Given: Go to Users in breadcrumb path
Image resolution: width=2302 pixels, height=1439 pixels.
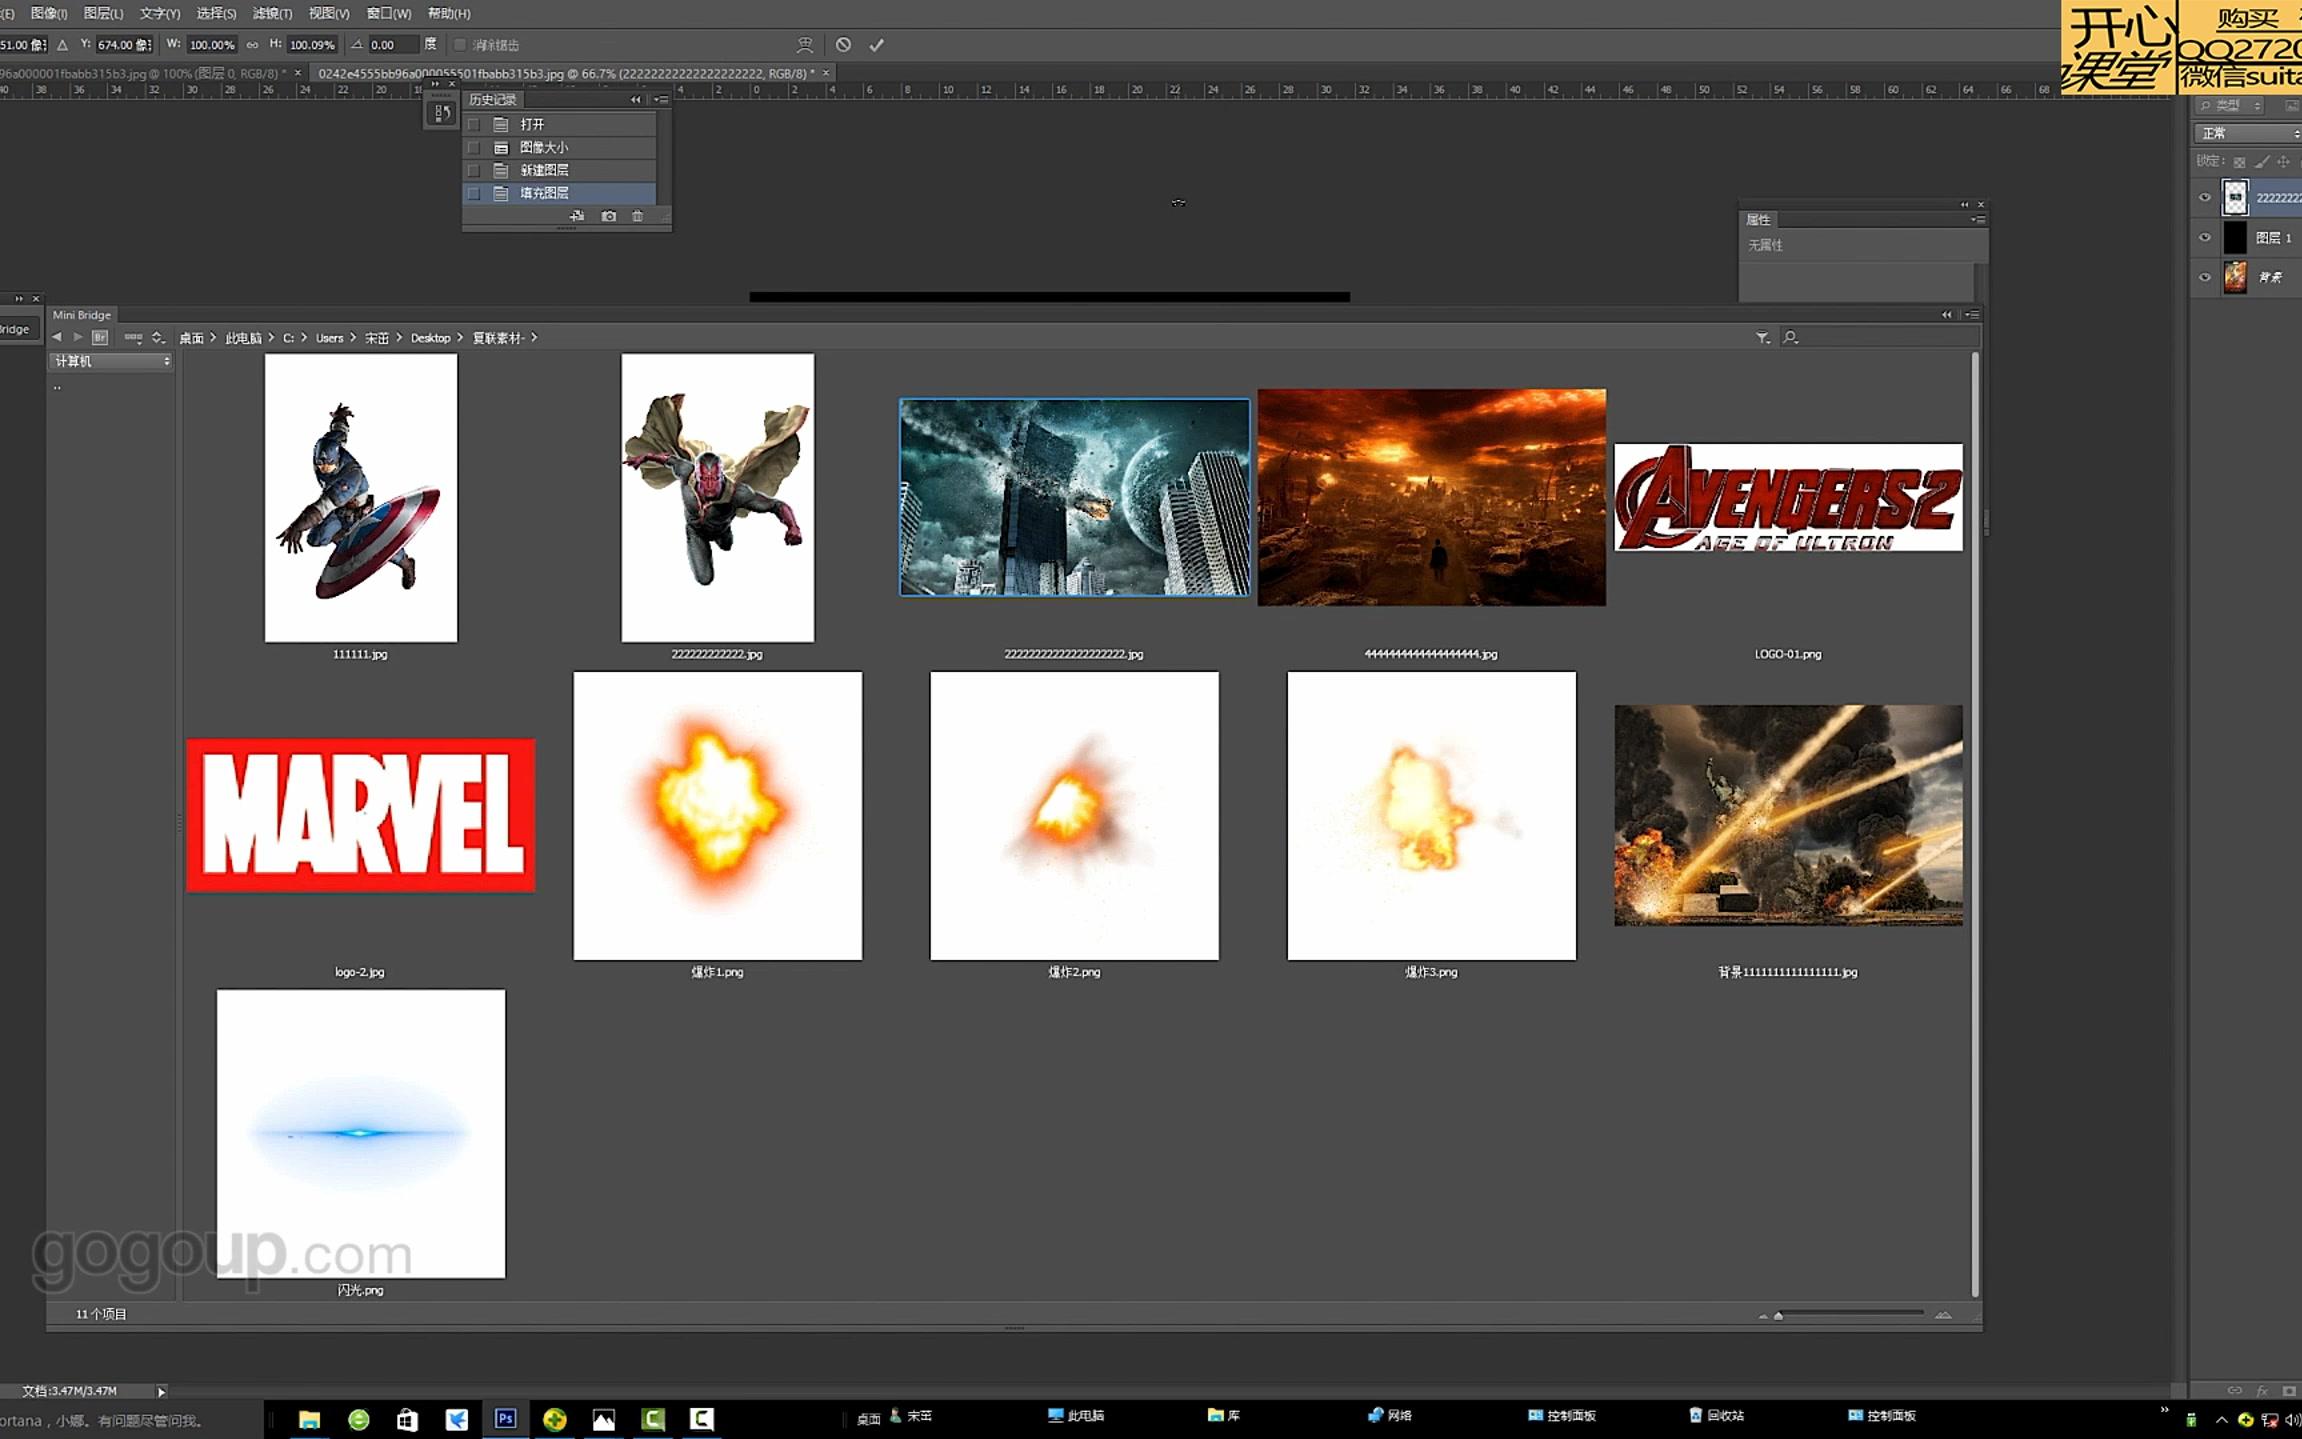Looking at the screenshot, I should pos(329,338).
